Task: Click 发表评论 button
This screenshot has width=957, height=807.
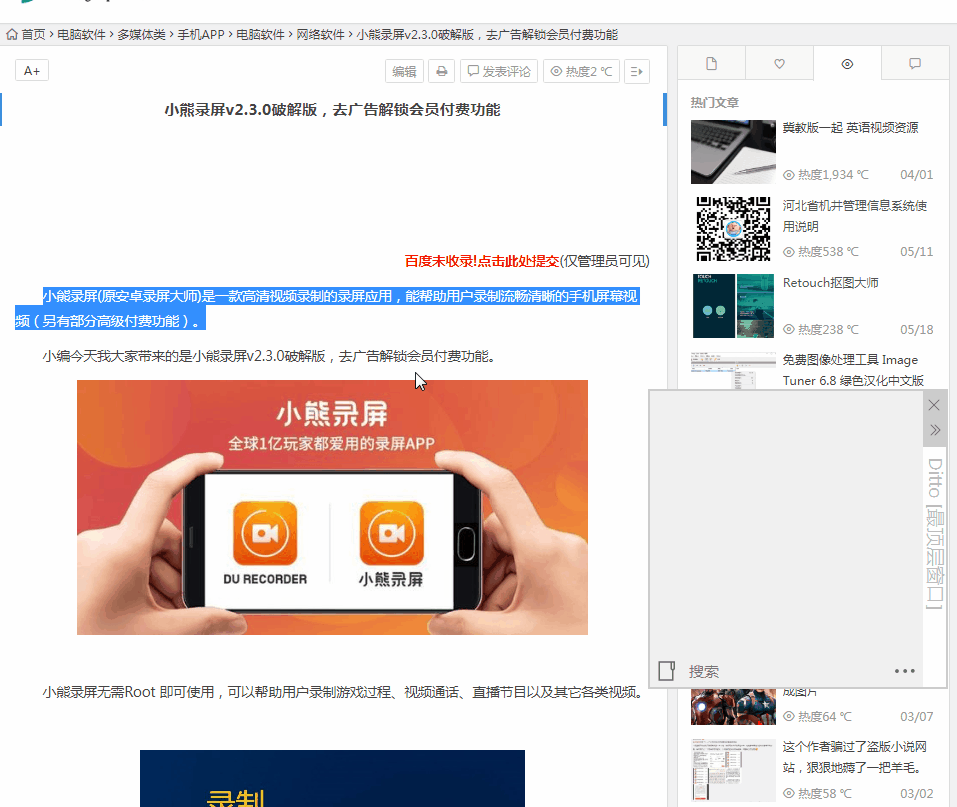Action: tap(499, 71)
